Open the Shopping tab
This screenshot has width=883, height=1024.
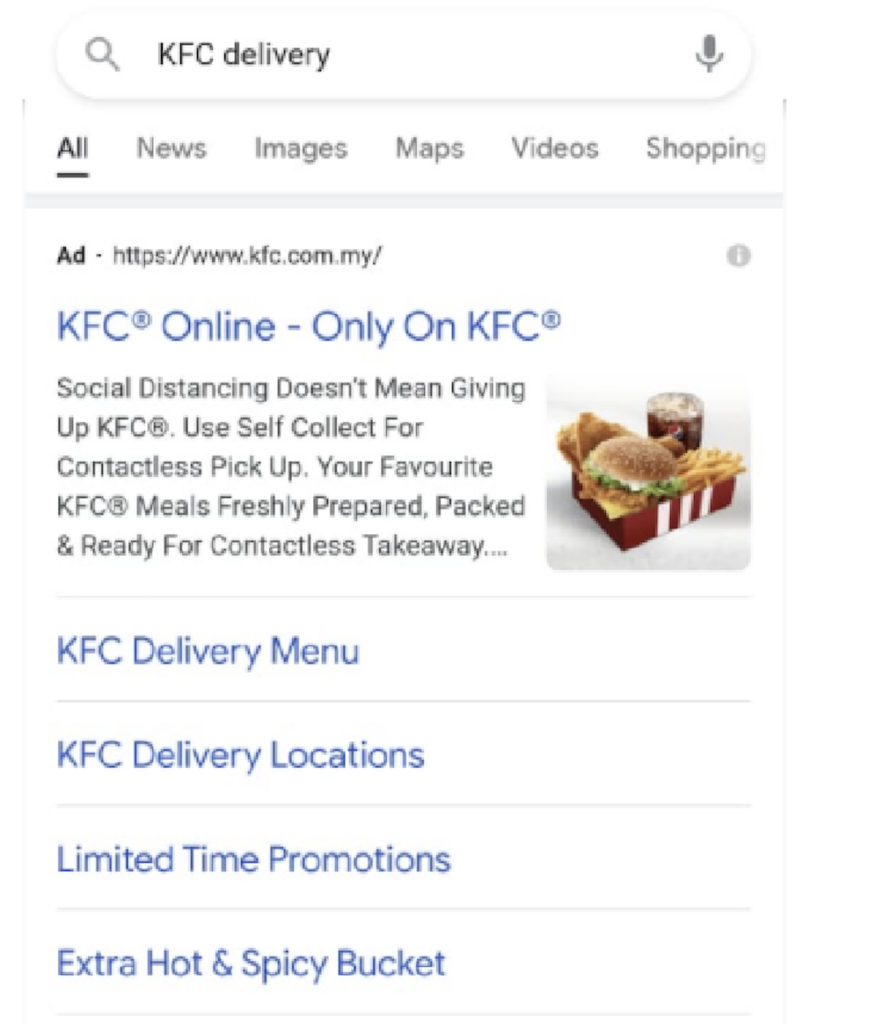[705, 149]
